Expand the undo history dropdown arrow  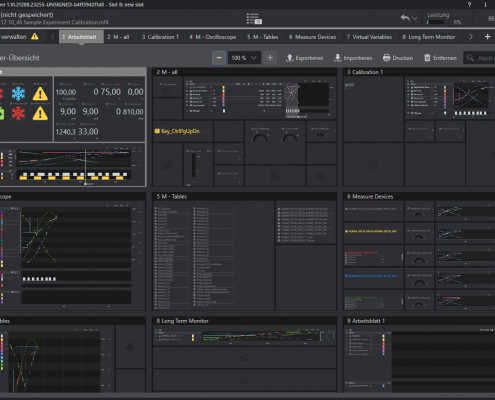pyautogui.click(x=414, y=18)
